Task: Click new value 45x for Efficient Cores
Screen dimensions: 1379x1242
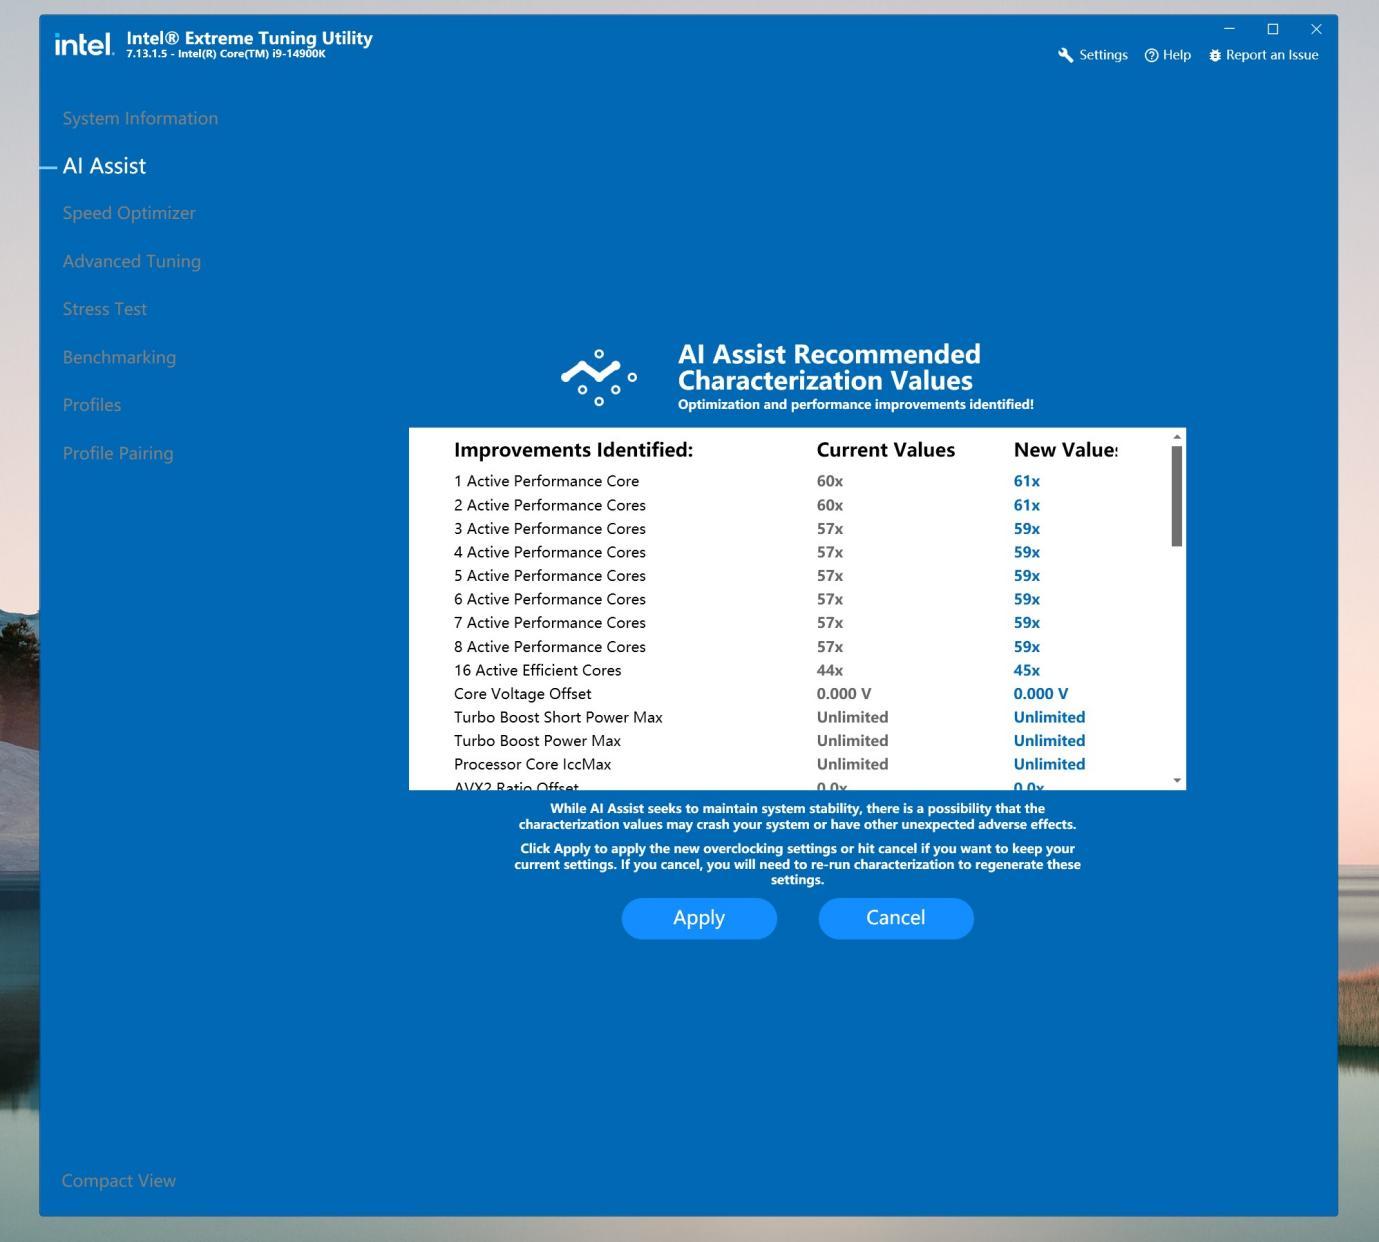Action: click(x=1027, y=670)
